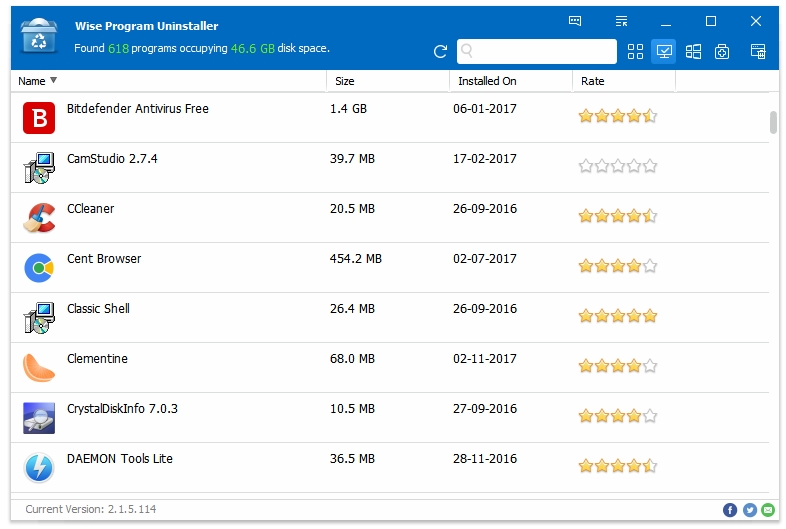Click Bitdefender's star rating
The width and height of the screenshot is (786, 529).
[x=618, y=116]
